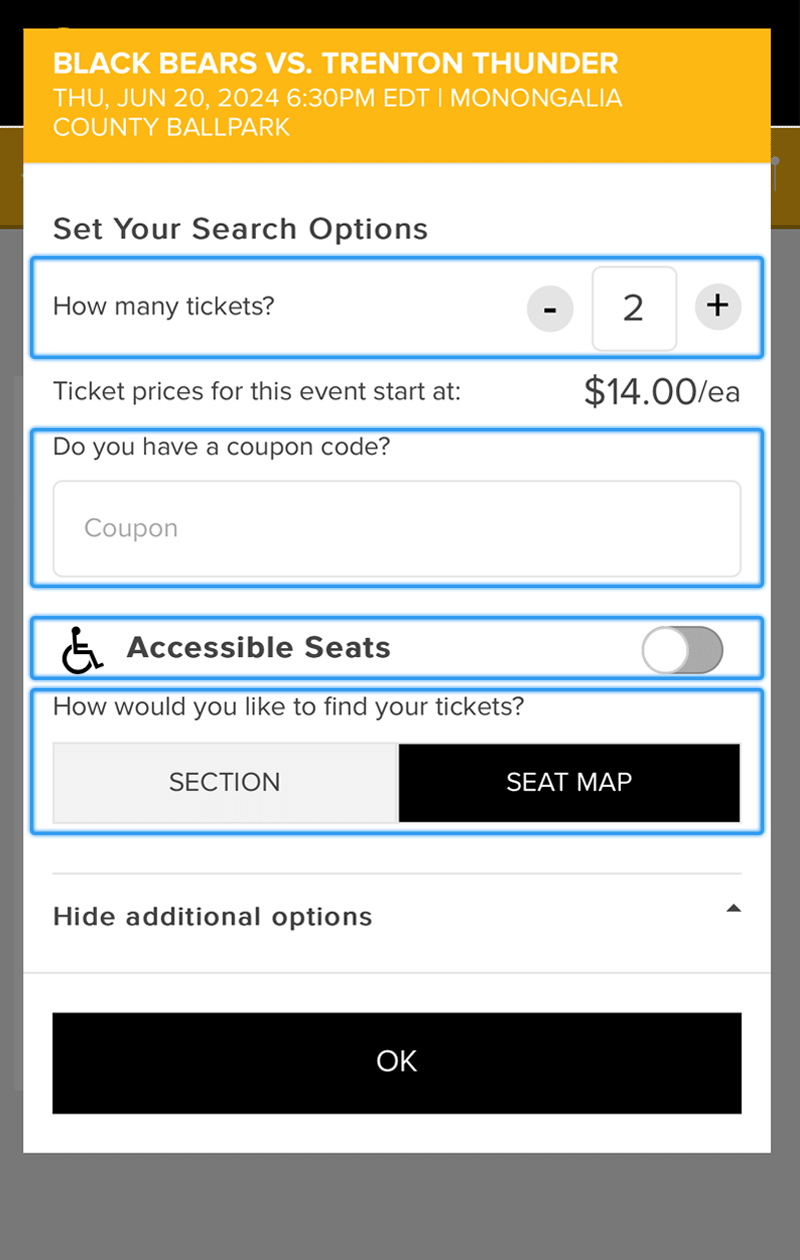Click the $14.00/ea starting price
Viewport: 800px width, 1260px height.
(661, 392)
